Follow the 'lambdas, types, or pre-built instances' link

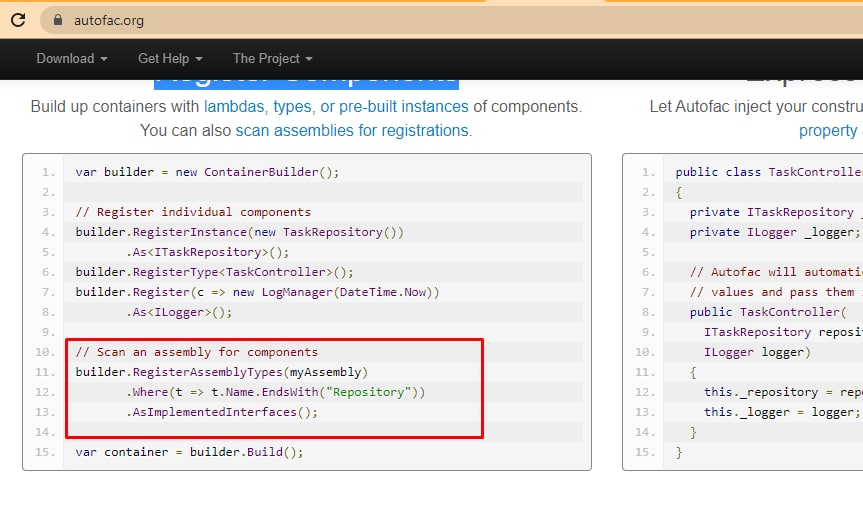pyautogui.click(x=336, y=106)
